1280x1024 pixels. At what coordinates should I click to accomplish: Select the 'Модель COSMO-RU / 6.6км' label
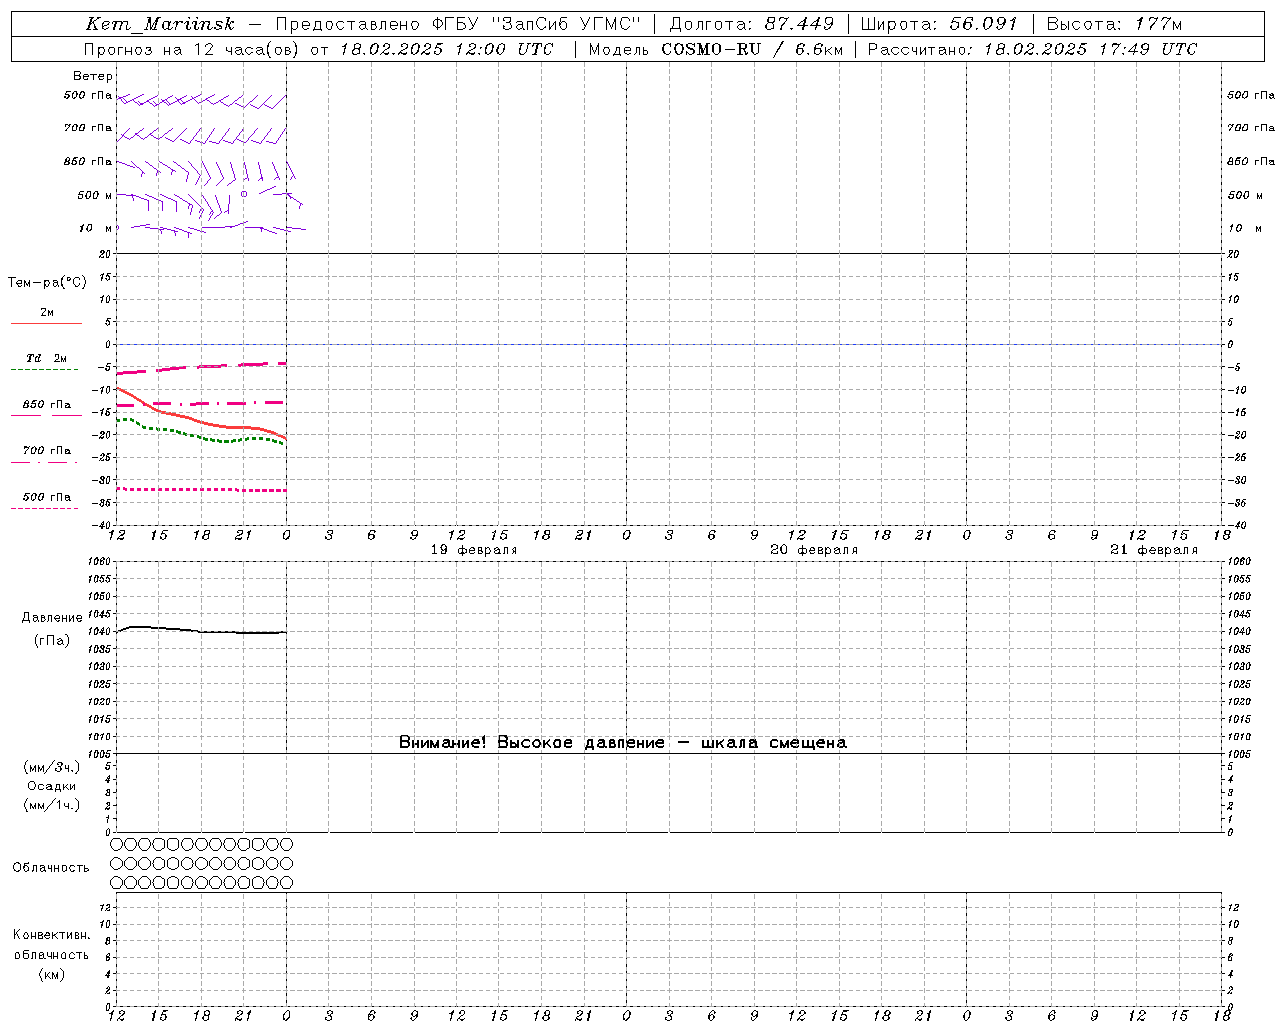pyautogui.click(x=715, y=49)
